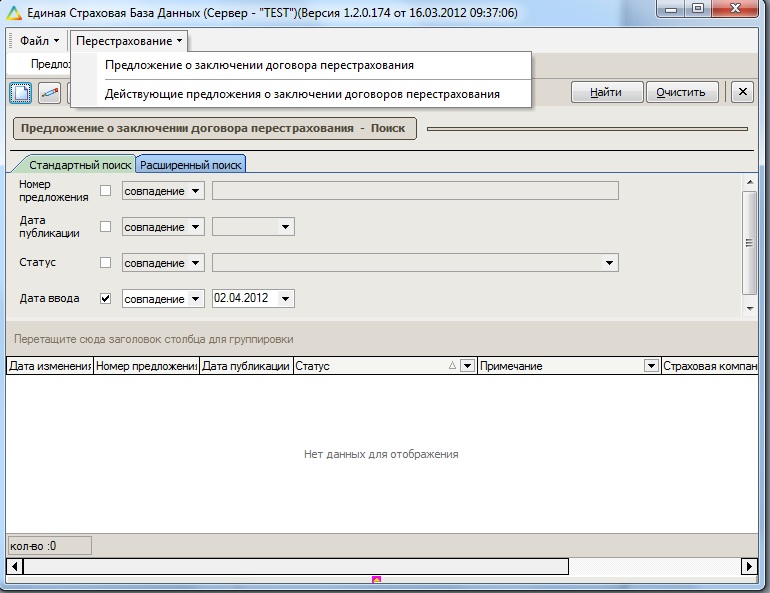The image size is (770, 593).
Task: Expand match type dropdown for Номер предложения
Action: pos(195,191)
